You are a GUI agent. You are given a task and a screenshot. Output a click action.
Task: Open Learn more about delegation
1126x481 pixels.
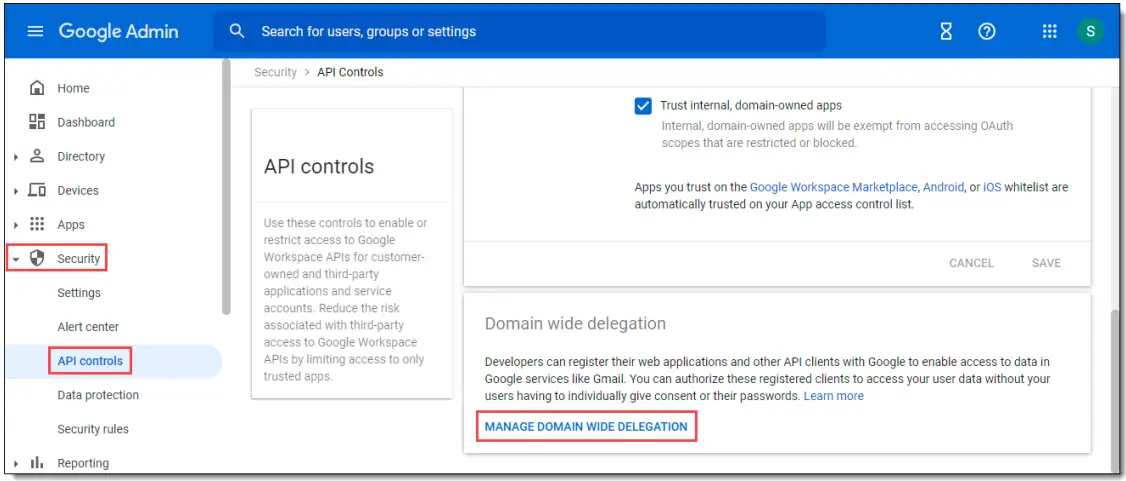[x=833, y=396]
